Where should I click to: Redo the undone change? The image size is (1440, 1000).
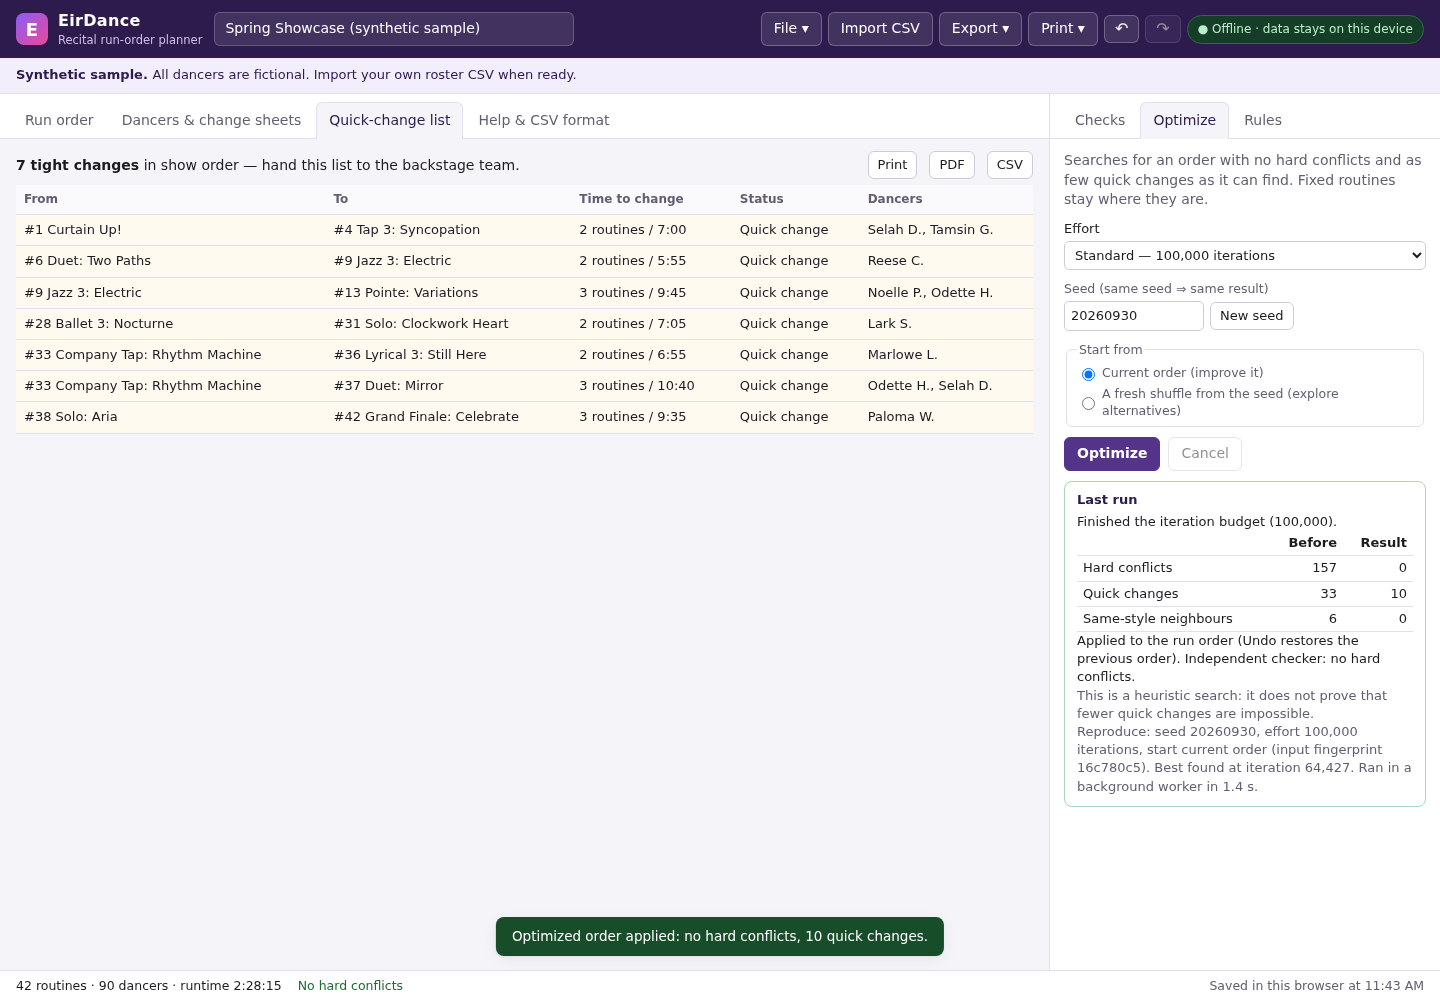[1163, 29]
